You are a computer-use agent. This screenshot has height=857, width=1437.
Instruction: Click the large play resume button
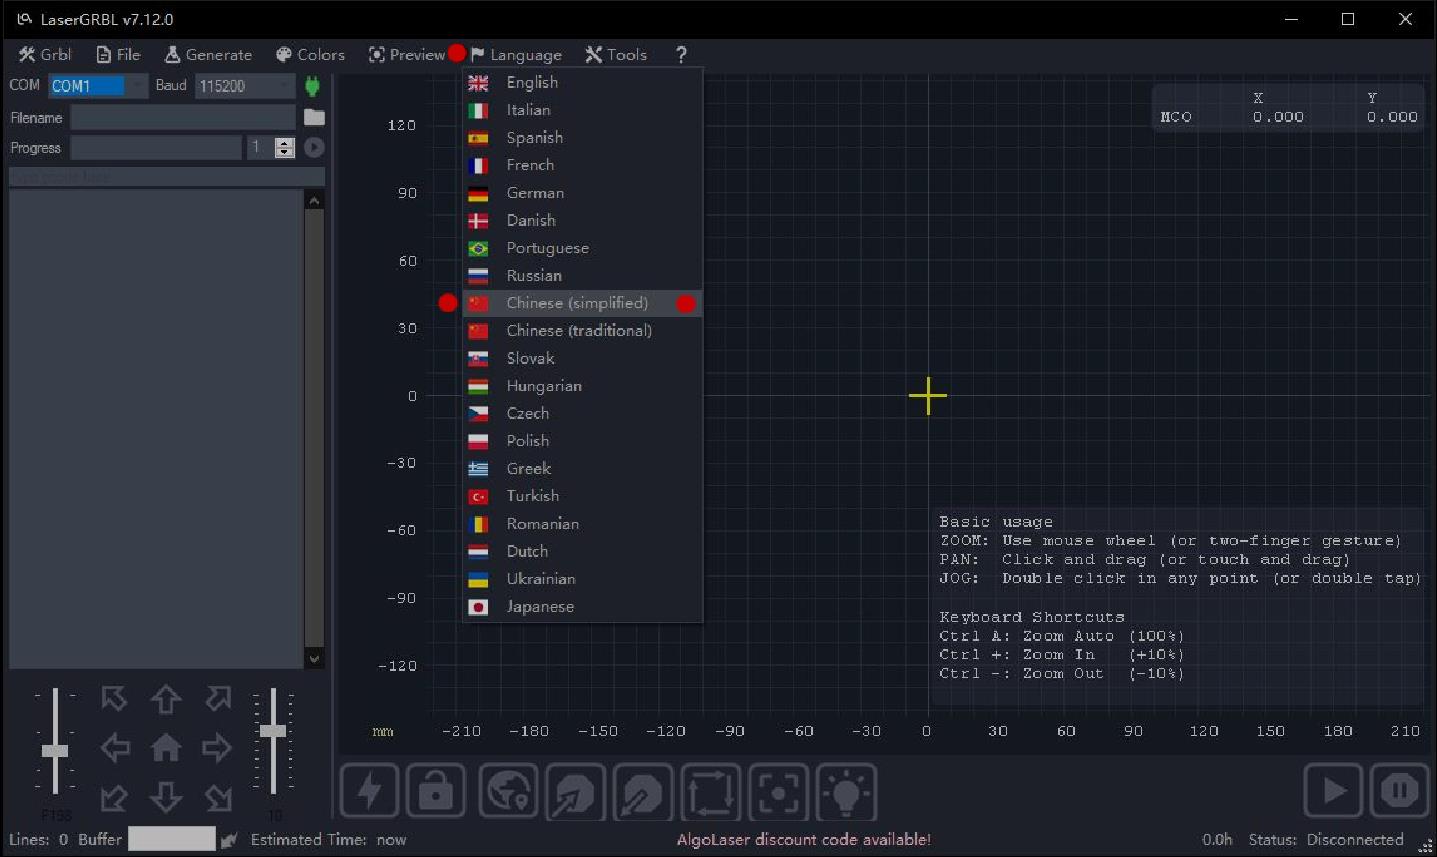point(1333,791)
